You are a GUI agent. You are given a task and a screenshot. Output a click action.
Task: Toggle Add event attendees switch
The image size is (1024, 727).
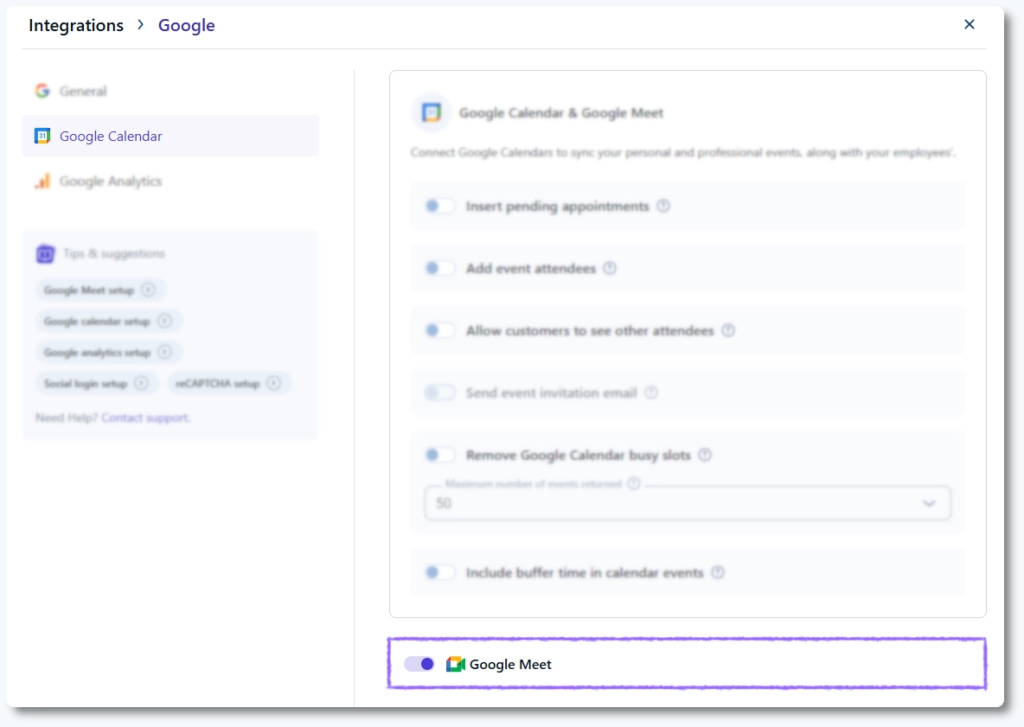click(440, 268)
